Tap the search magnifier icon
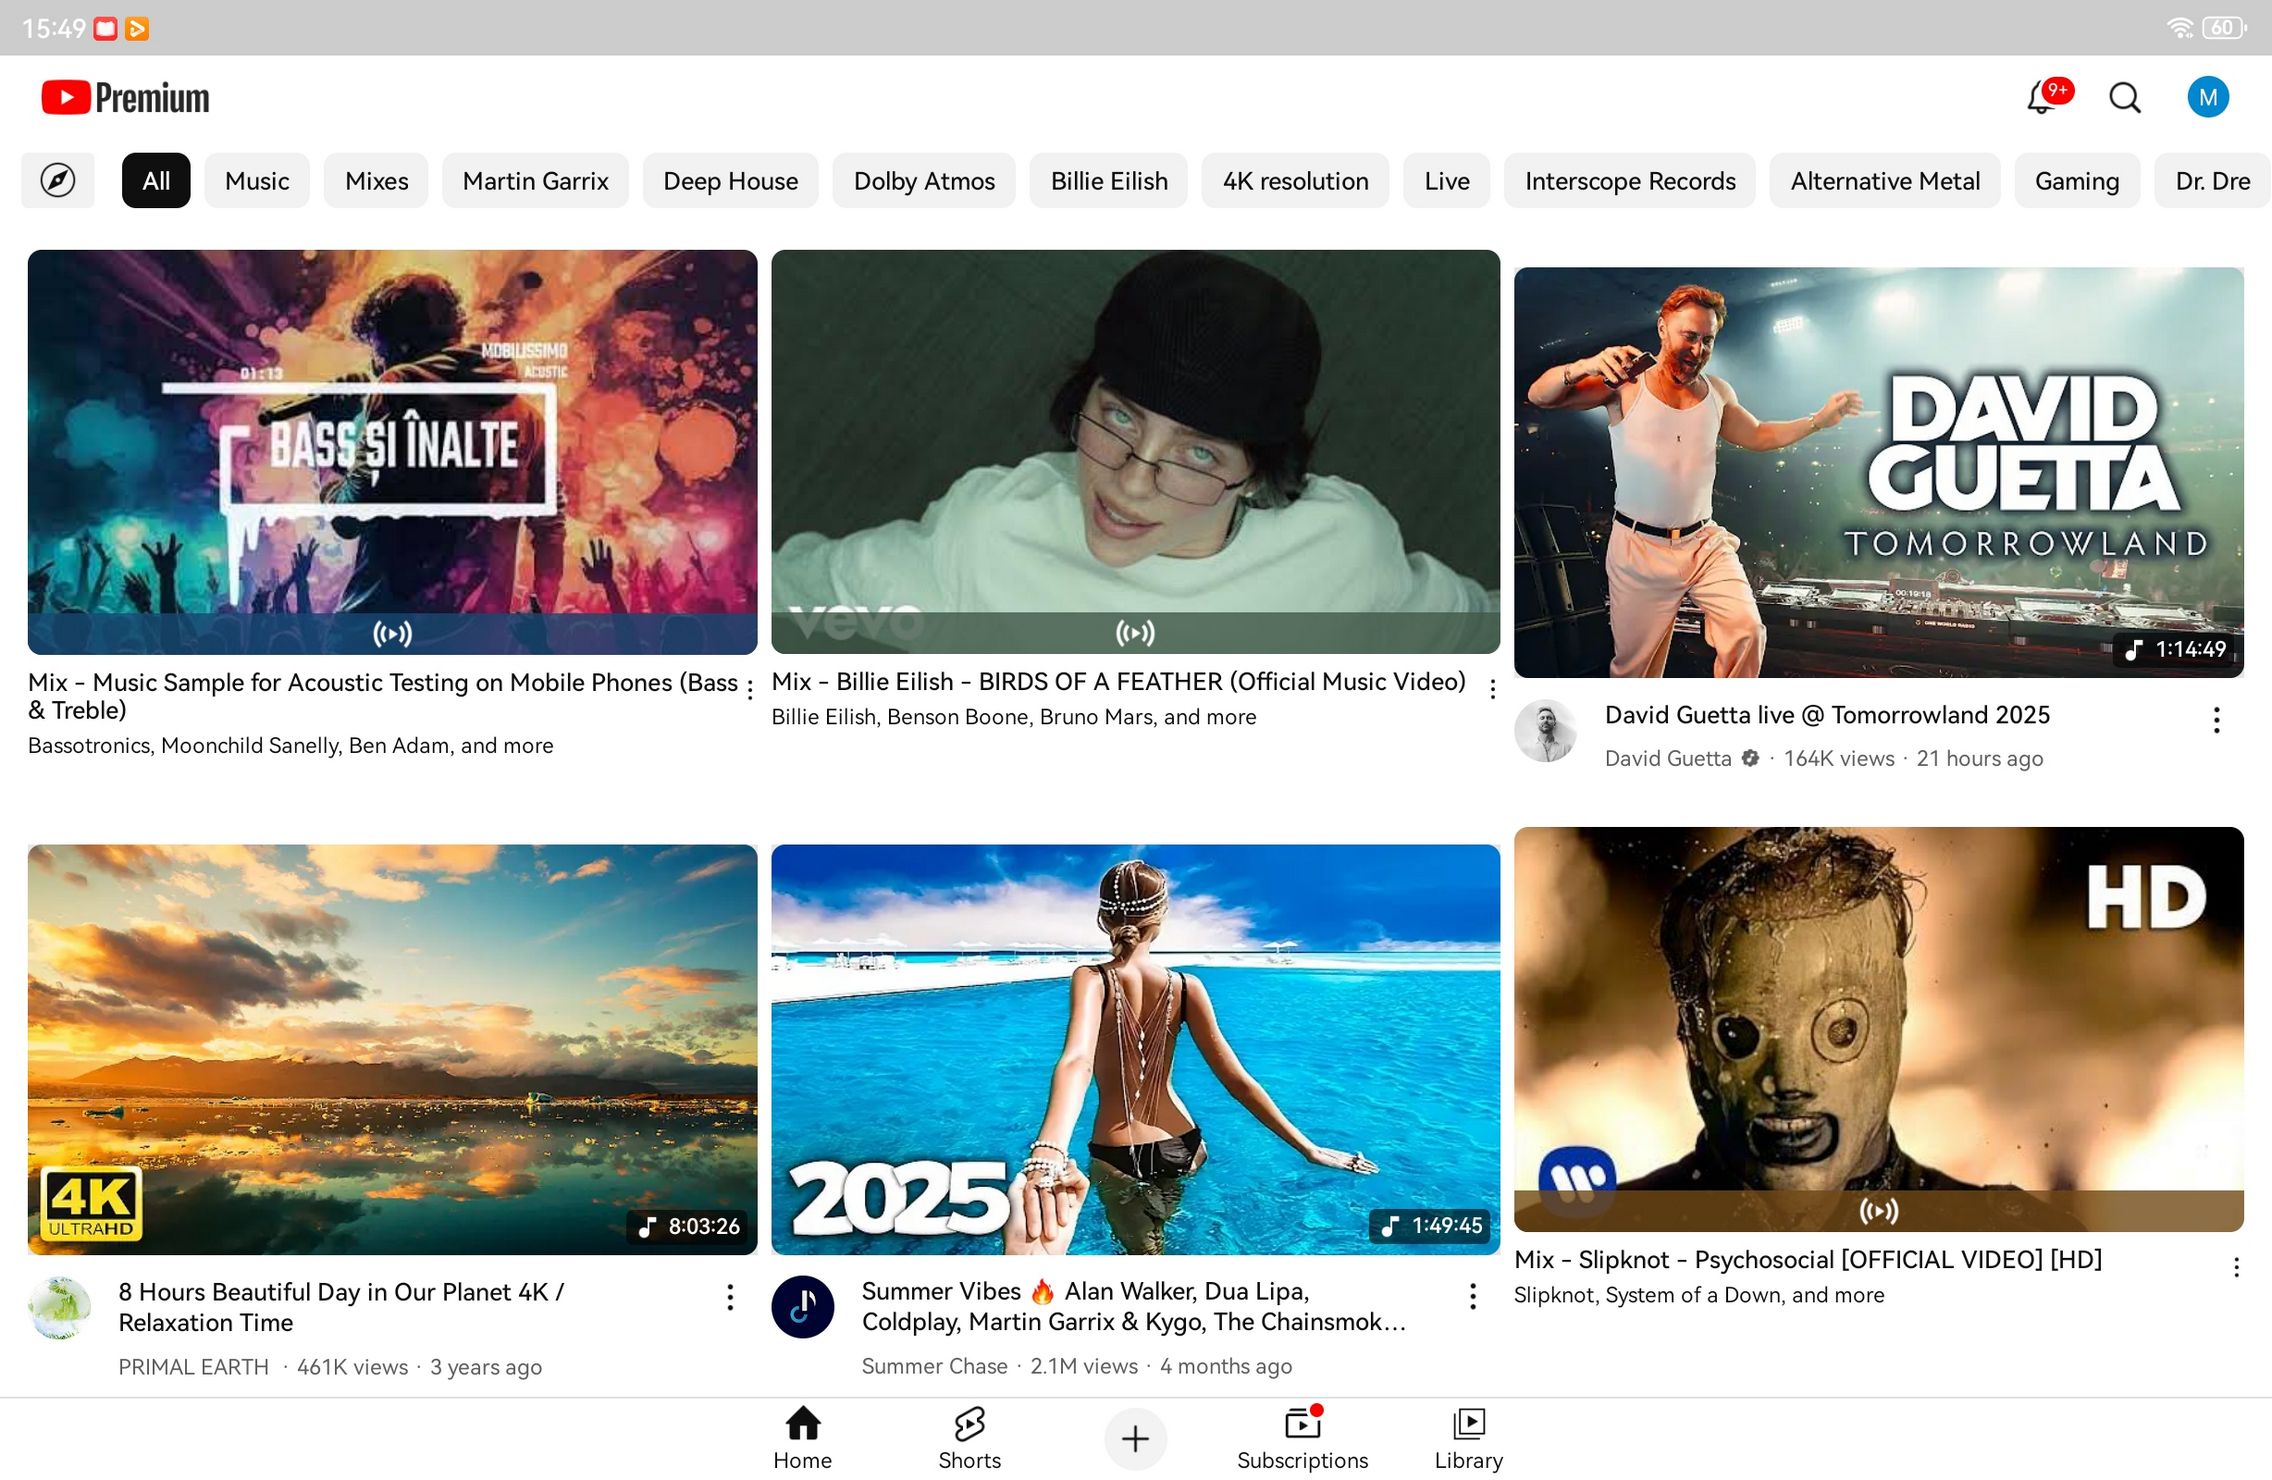This screenshot has width=2272, height=1480. [x=2124, y=97]
